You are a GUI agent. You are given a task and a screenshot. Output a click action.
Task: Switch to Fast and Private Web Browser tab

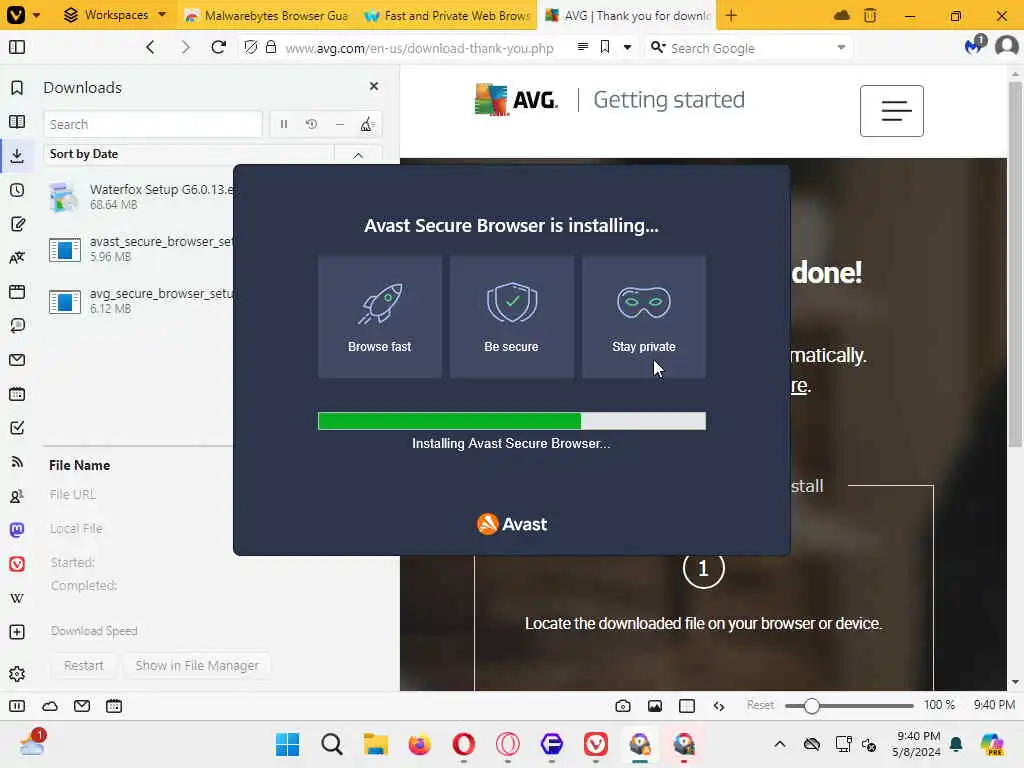(x=448, y=15)
